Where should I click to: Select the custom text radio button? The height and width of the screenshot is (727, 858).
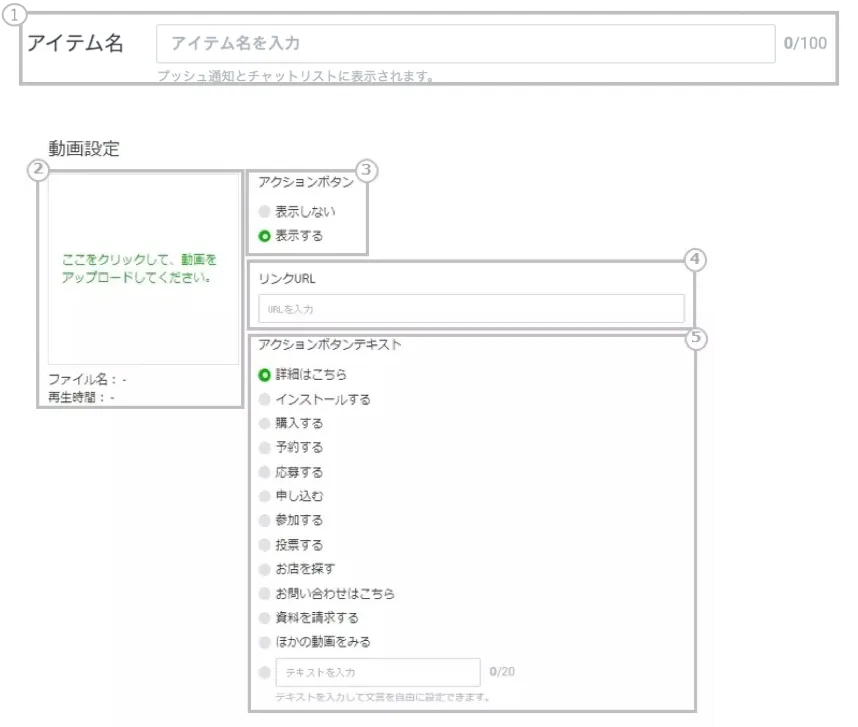(265, 672)
